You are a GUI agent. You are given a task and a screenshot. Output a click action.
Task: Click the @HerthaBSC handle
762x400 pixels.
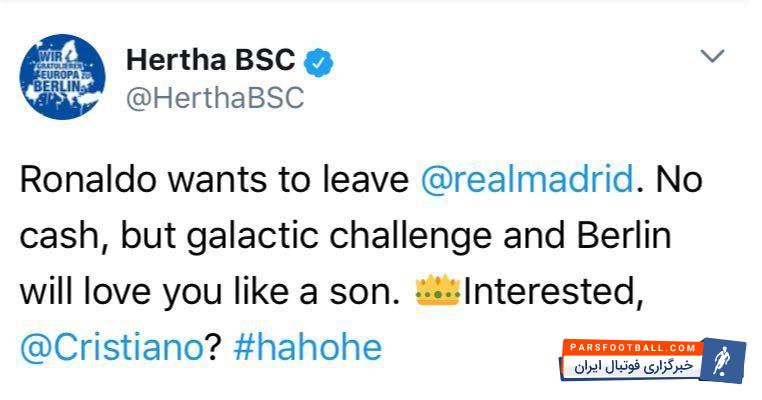214,98
